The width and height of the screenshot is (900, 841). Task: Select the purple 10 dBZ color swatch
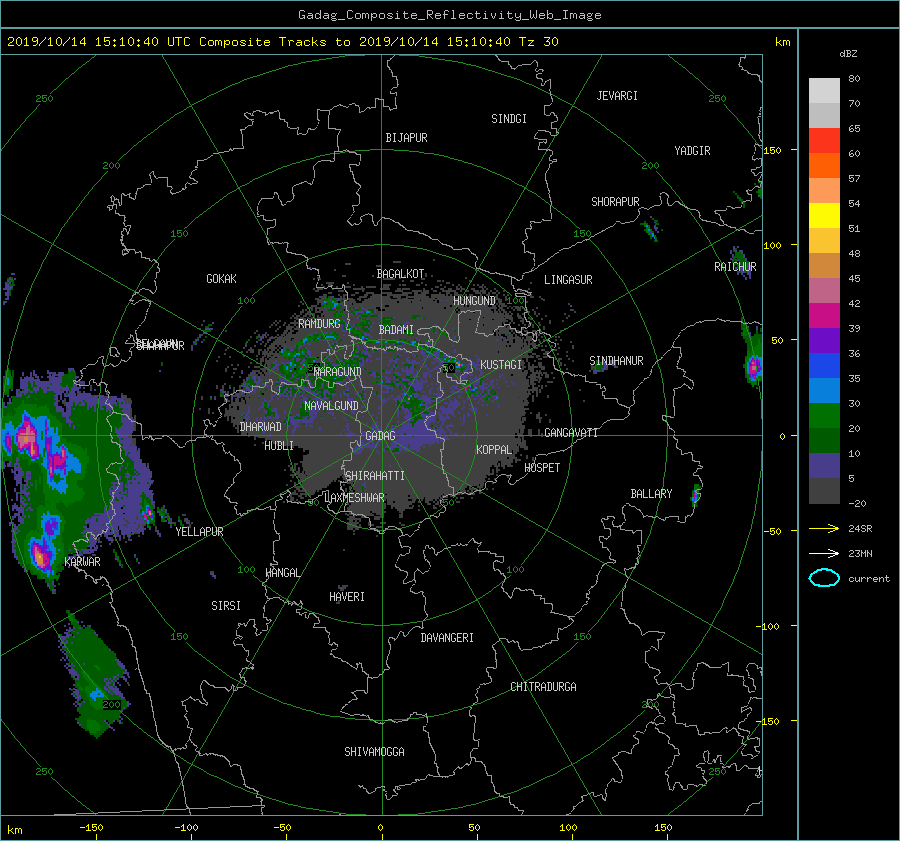824,466
